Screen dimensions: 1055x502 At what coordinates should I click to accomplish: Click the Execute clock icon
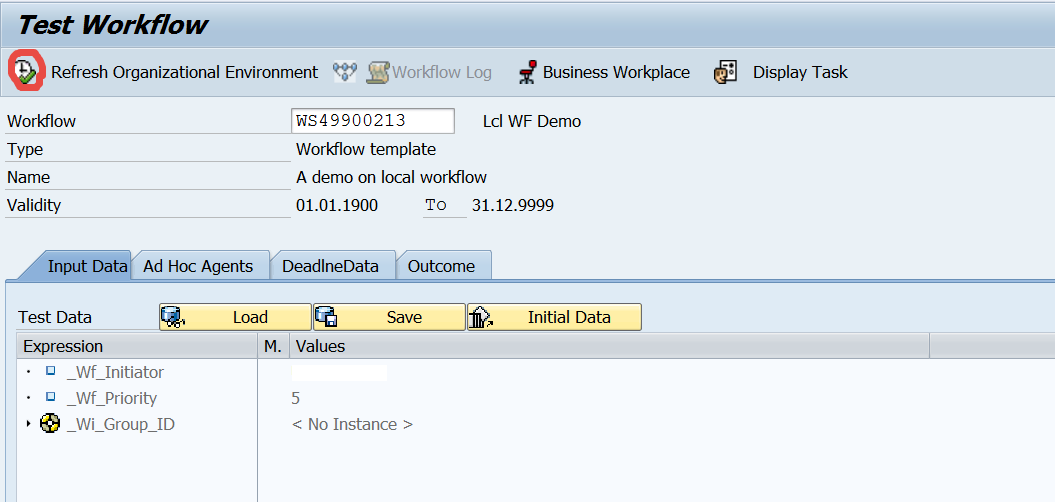(25, 71)
